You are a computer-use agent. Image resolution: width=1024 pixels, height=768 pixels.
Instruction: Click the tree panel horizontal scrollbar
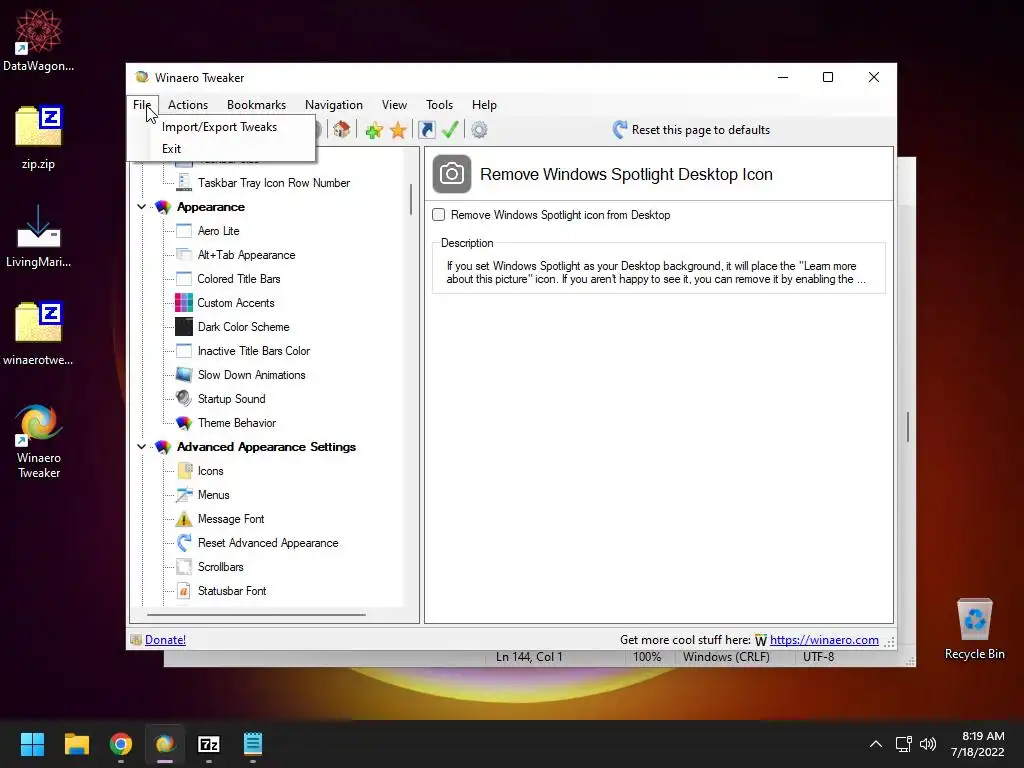(256, 615)
